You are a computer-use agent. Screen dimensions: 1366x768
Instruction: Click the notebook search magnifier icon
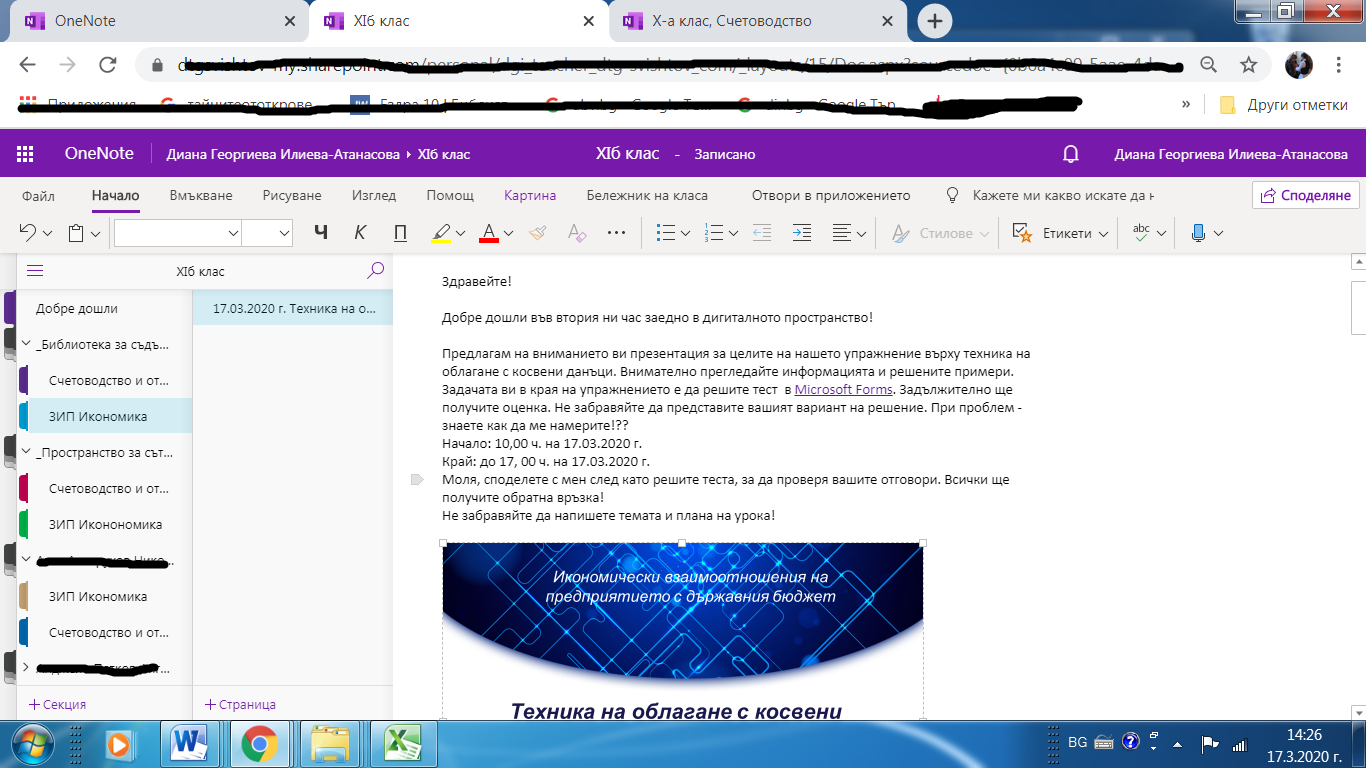coord(375,270)
